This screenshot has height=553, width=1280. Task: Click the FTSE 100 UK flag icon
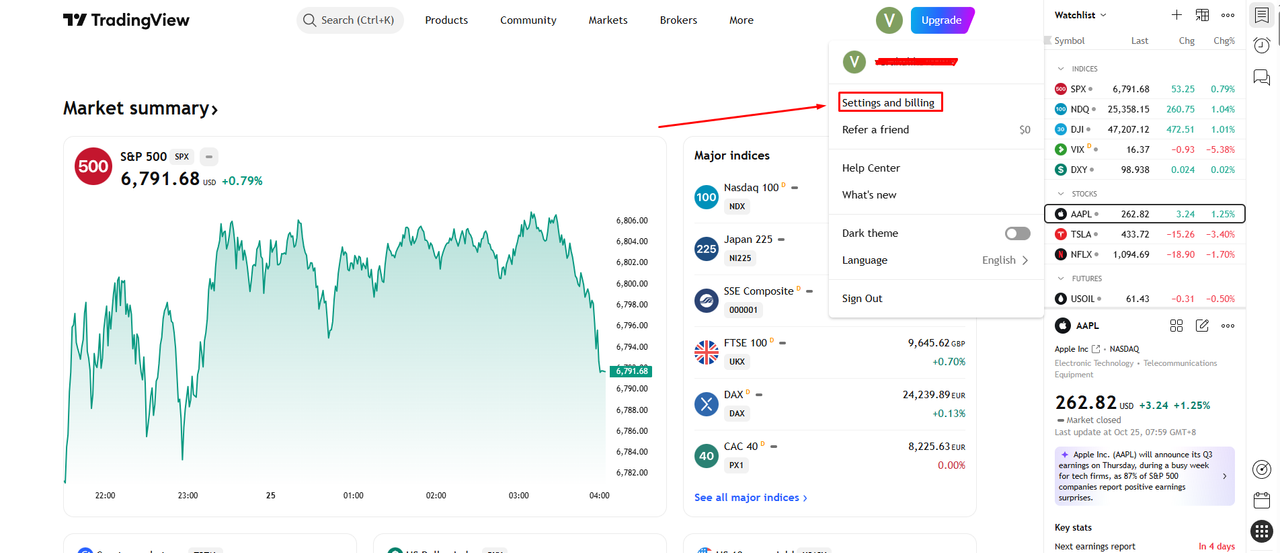coord(707,352)
